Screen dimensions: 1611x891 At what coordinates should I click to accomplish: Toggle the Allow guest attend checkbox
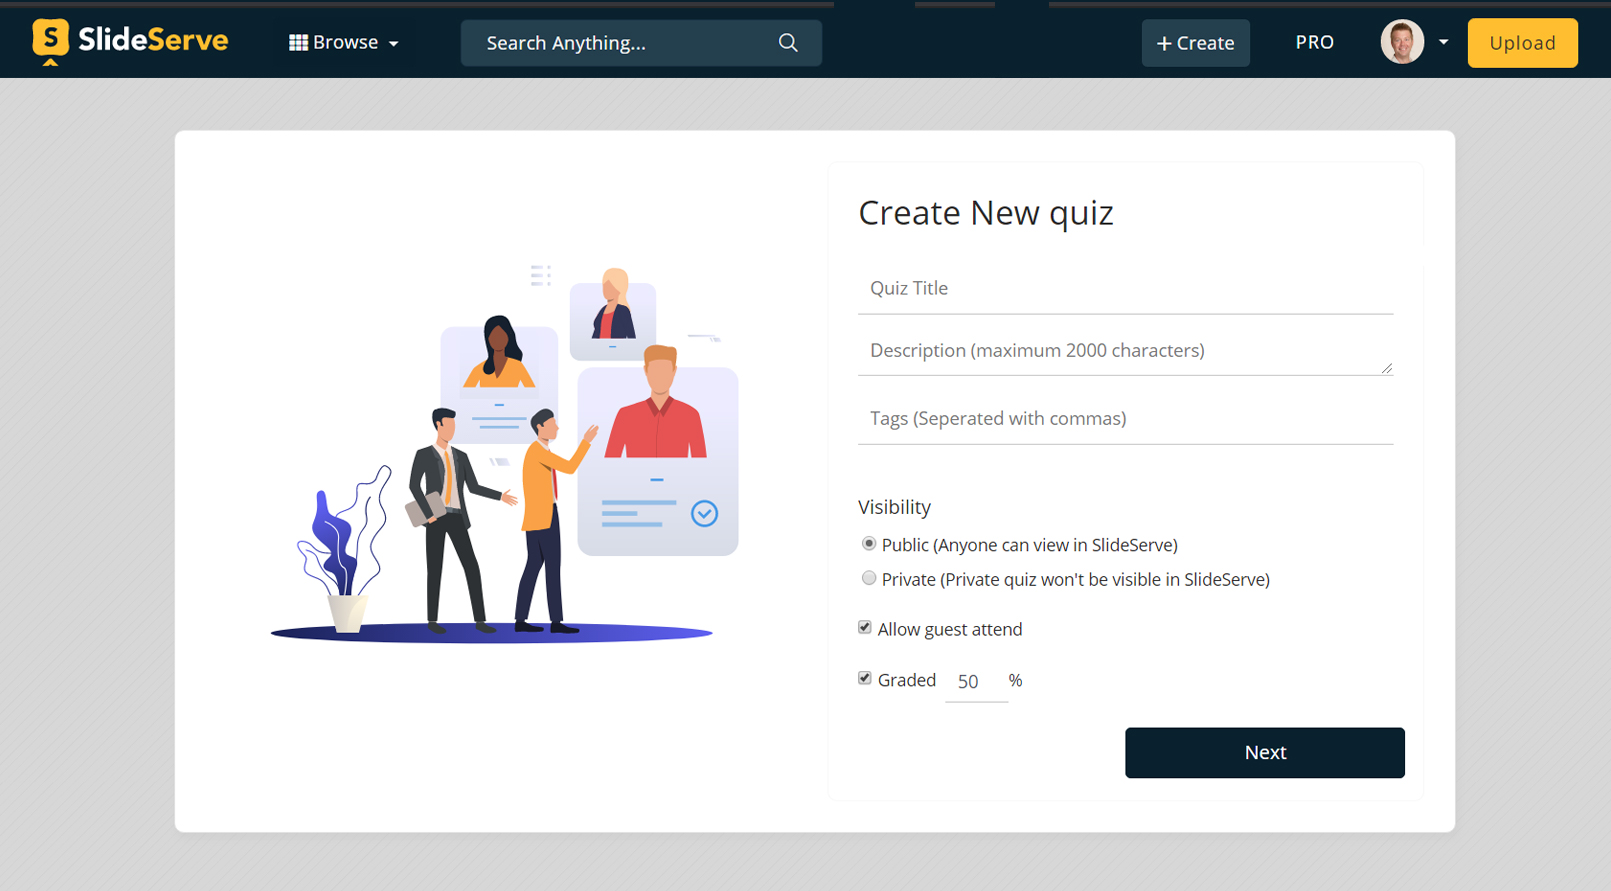865,628
